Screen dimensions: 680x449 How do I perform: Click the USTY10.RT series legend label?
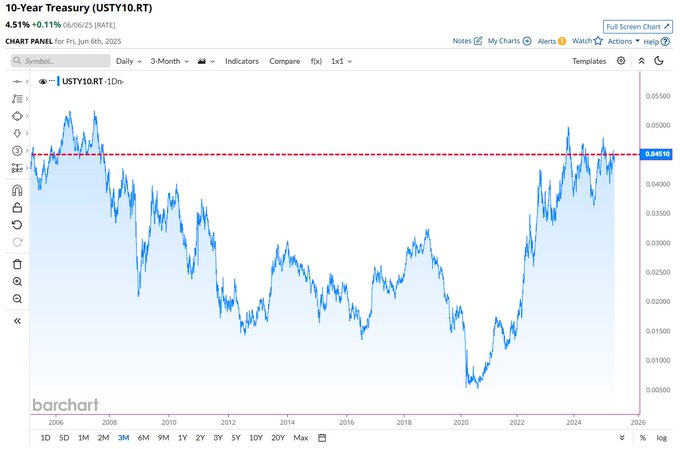(x=82, y=82)
